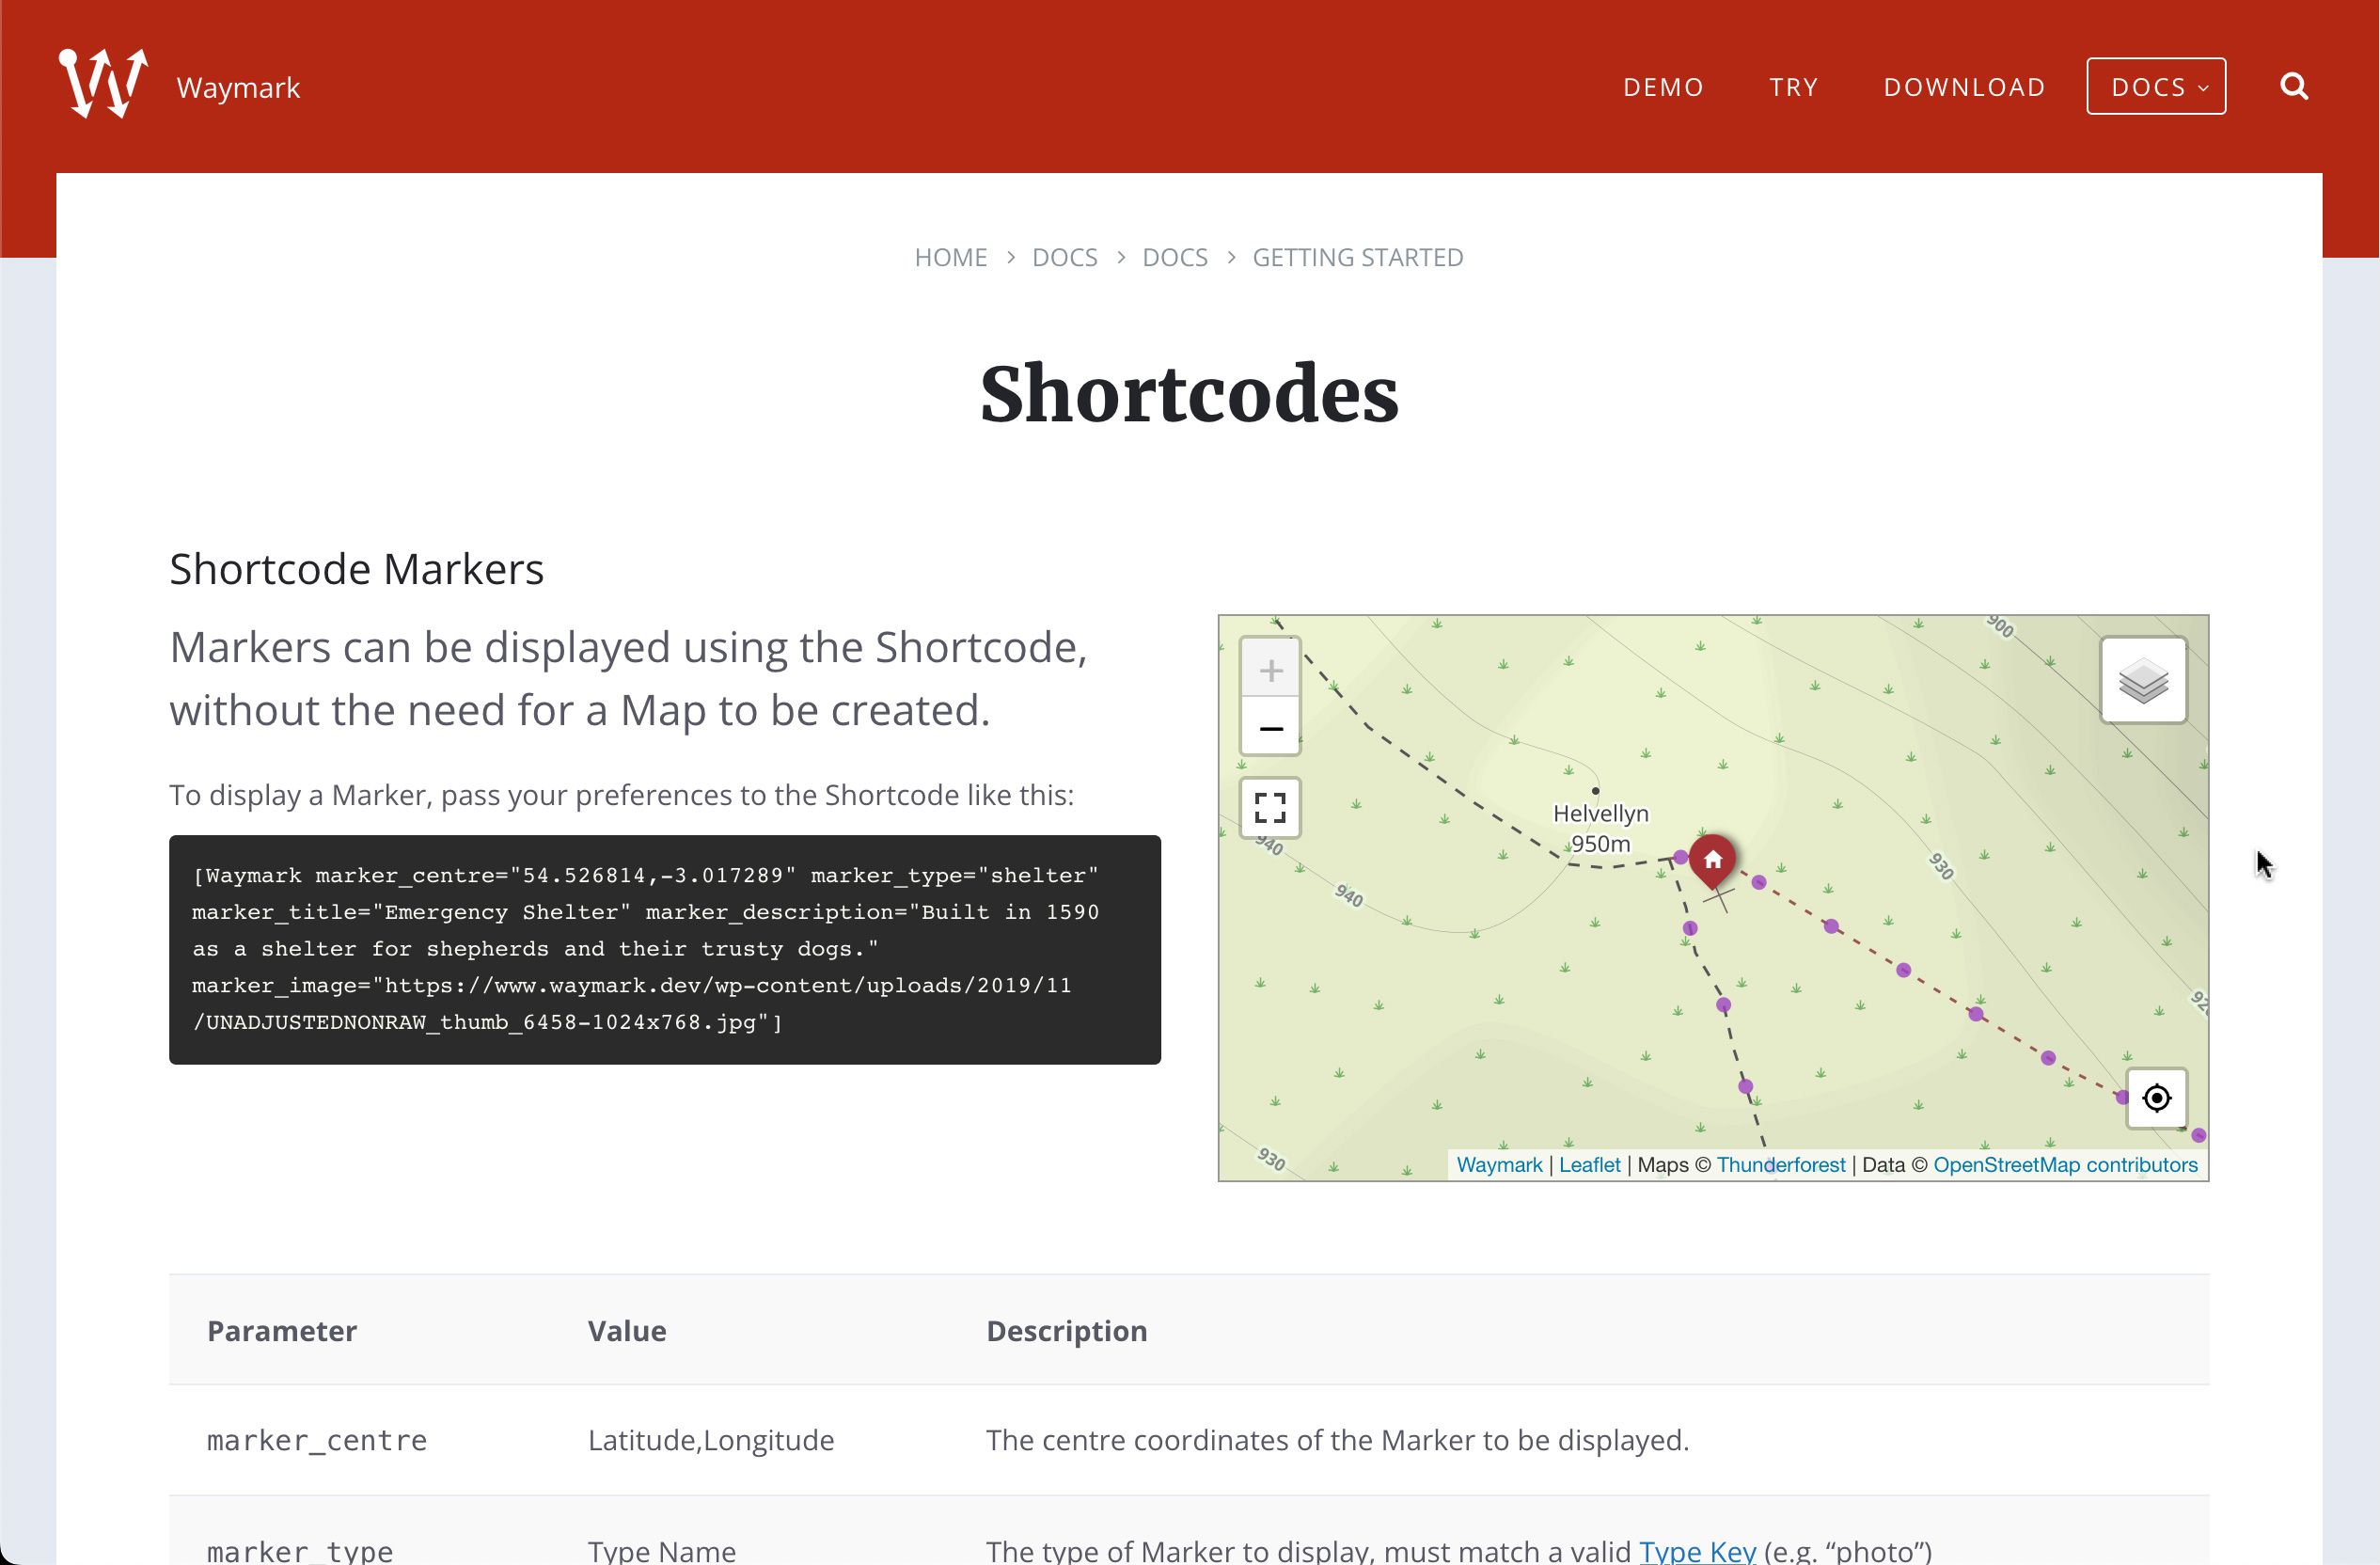Open the Thunderforest attribution link
The height and width of the screenshot is (1565, 2380).
(1780, 1165)
